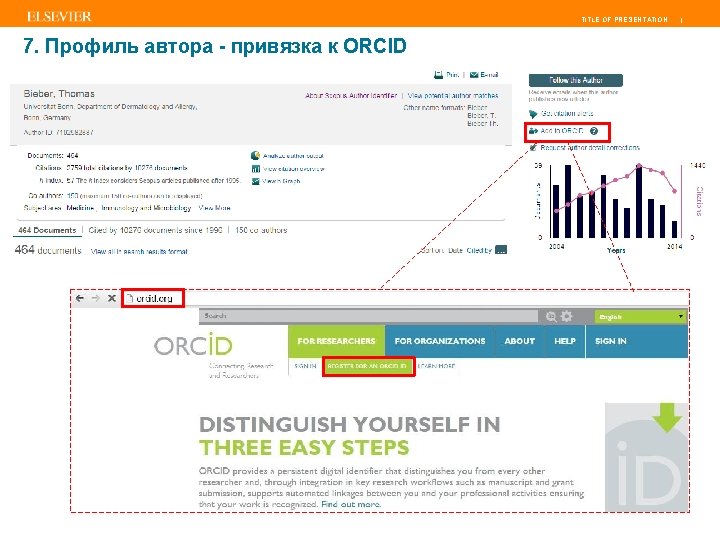Click the View h-Graph link text

pyautogui.click(x=281, y=181)
